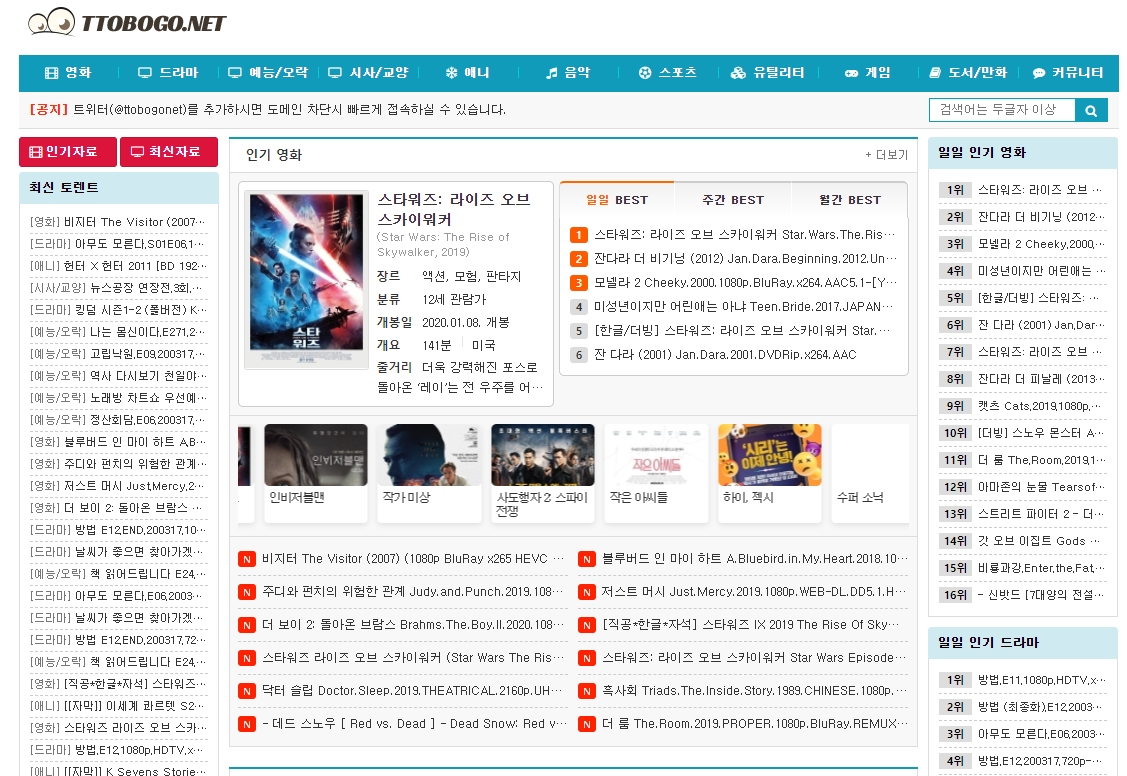Click rank 3 badge beside 모넬라 2 Cheeky

click(579, 283)
